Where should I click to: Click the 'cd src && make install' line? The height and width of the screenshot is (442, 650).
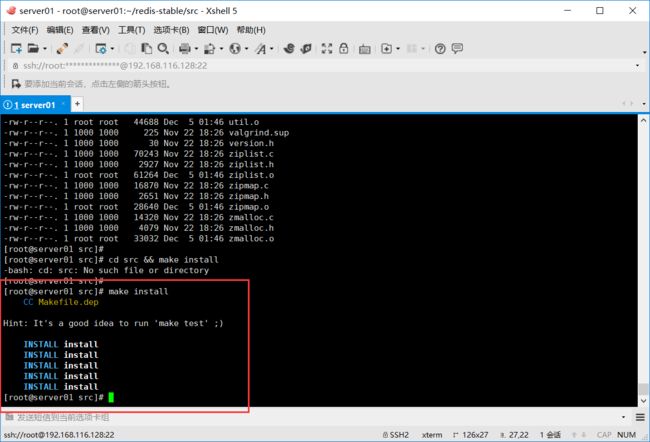pyautogui.click(x=111, y=260)
